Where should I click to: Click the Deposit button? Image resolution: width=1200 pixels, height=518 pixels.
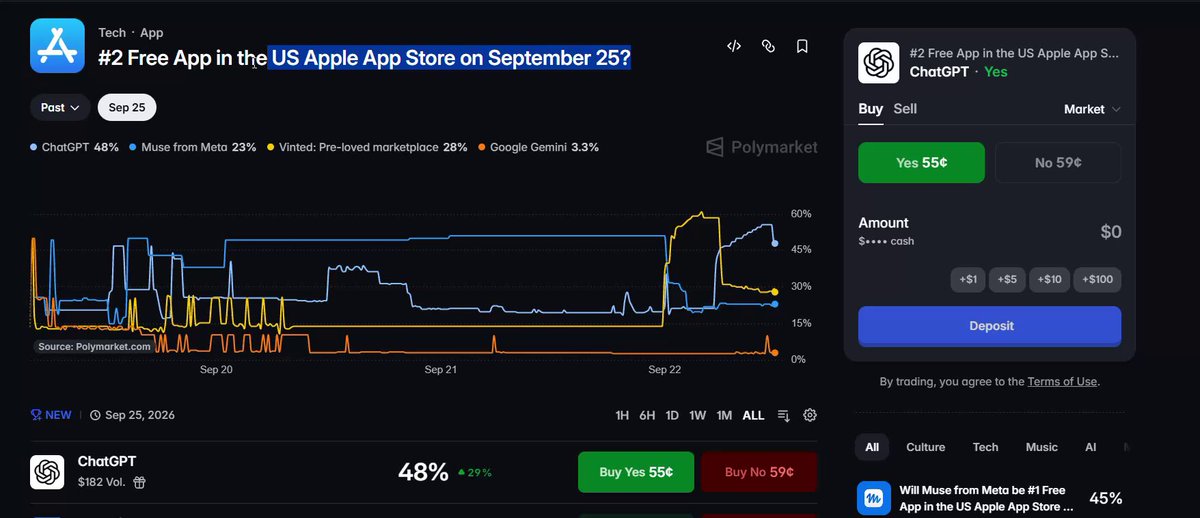(x=990, y=326)
